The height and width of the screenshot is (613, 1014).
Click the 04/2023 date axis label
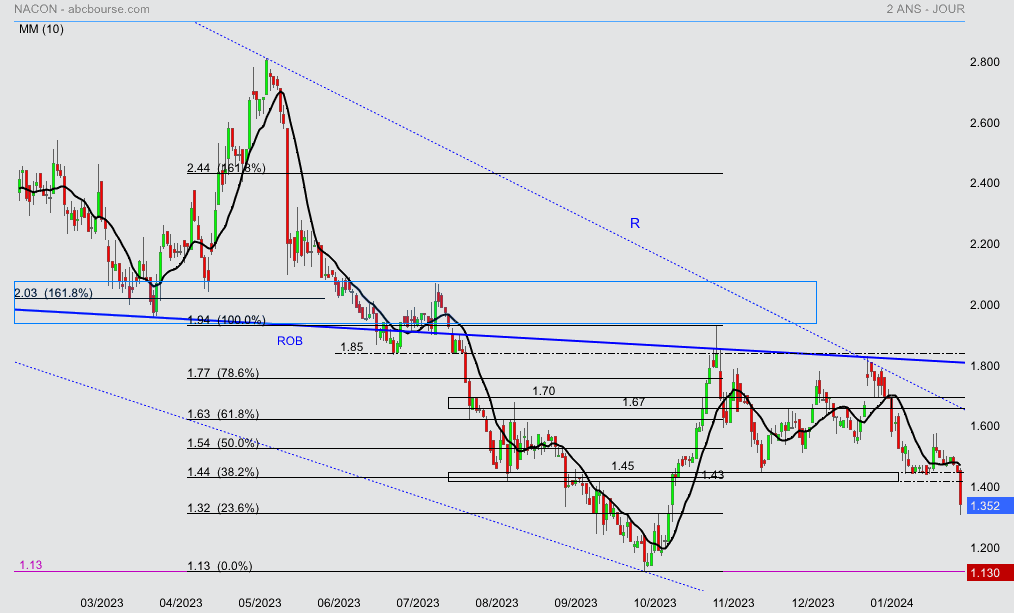pyautogui.click(x=180, y=603)
